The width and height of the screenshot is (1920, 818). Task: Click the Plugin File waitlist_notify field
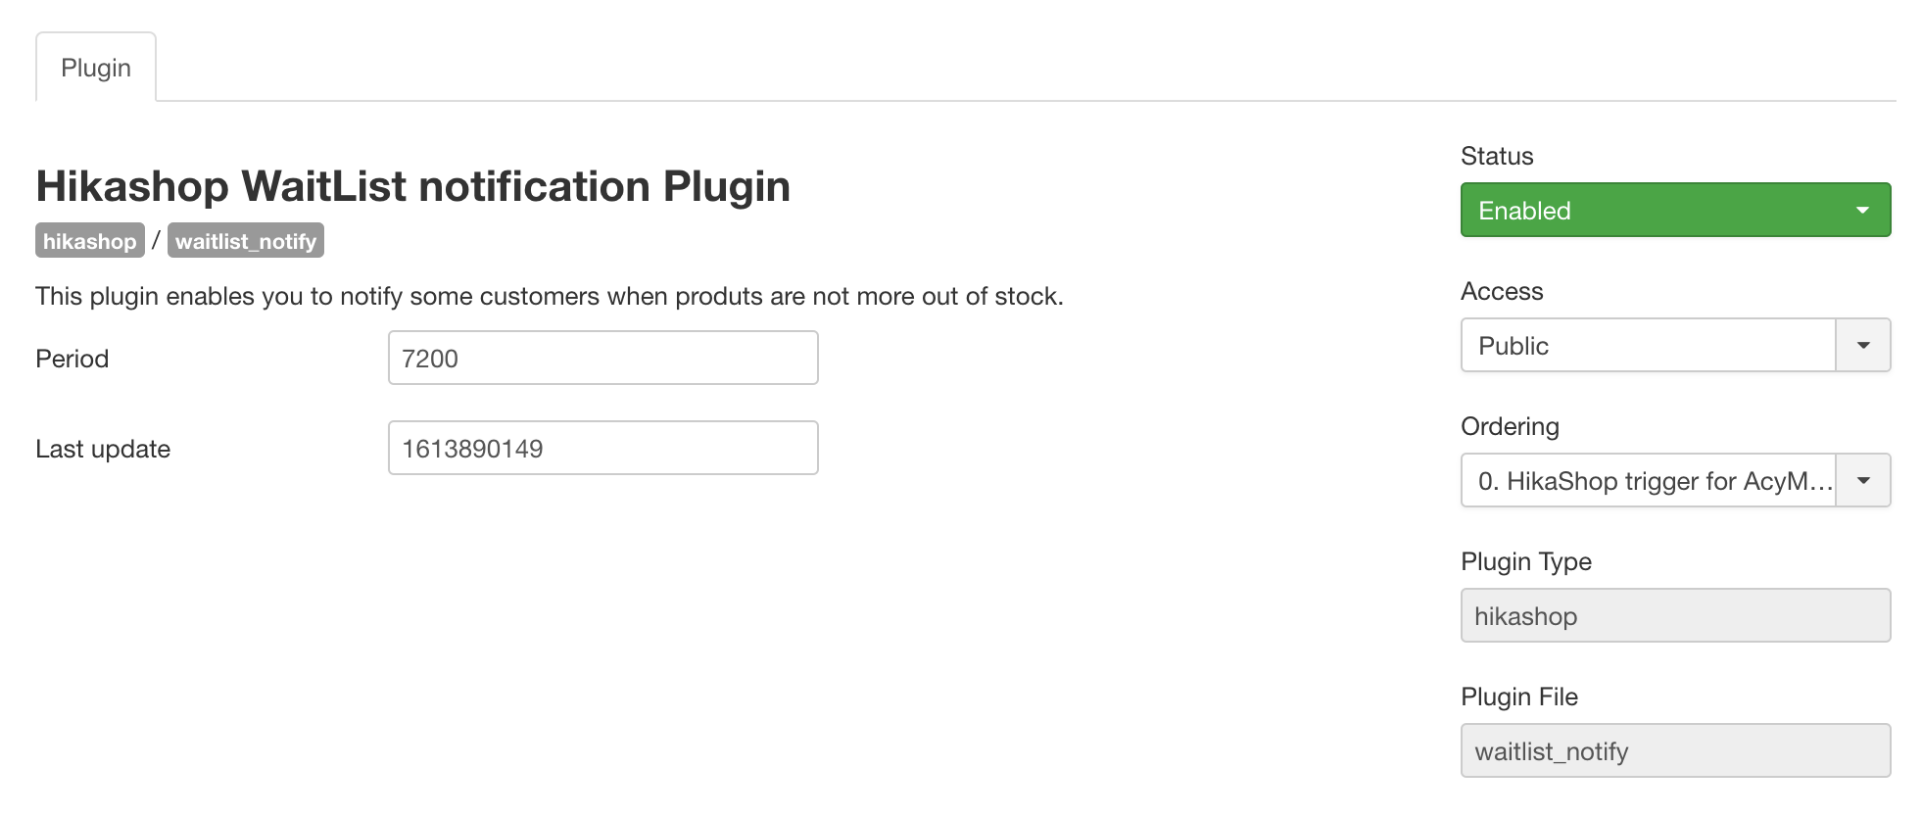tap(1675, 750)
